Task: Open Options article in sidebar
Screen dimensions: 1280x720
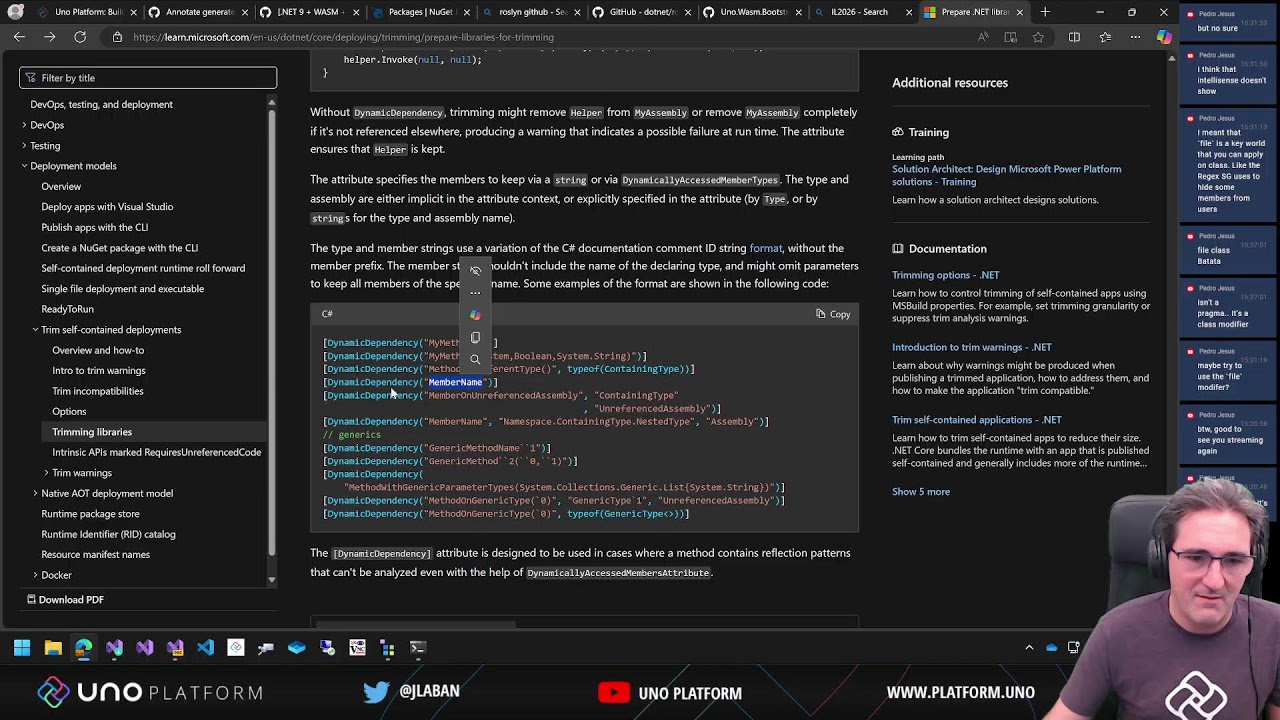Action: (69, 411)
